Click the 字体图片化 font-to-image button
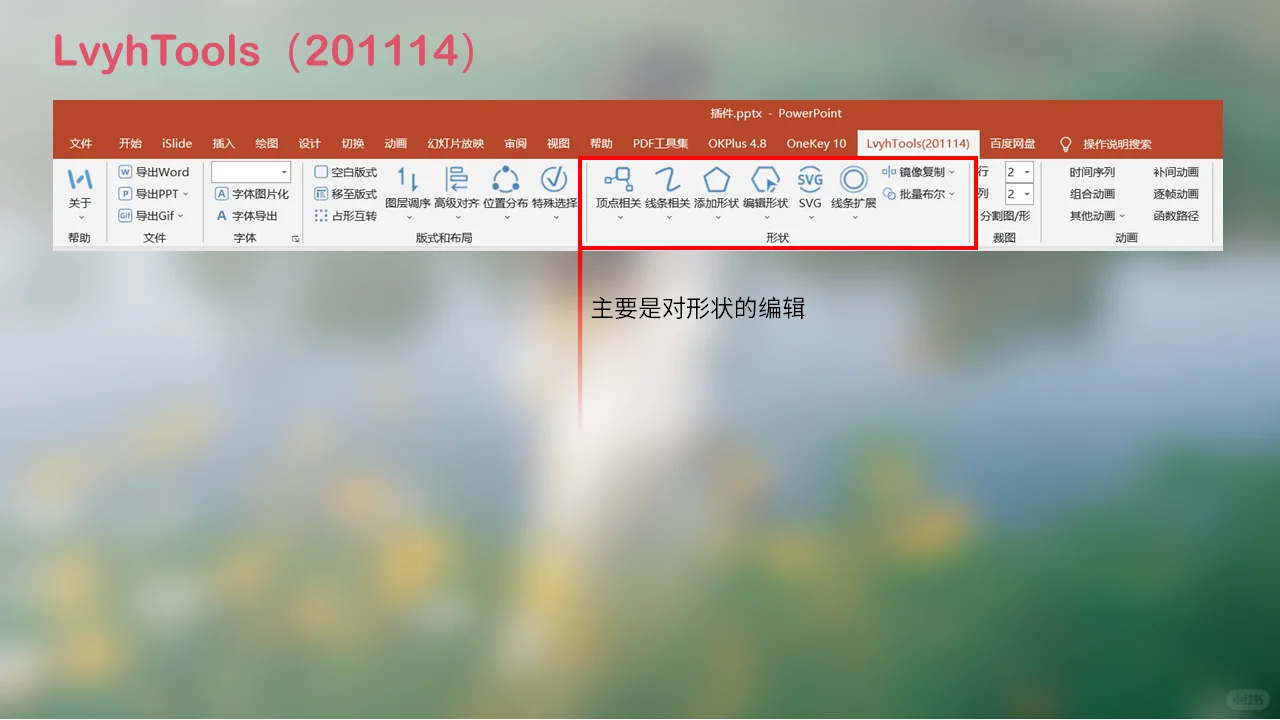 pos(252,194)
